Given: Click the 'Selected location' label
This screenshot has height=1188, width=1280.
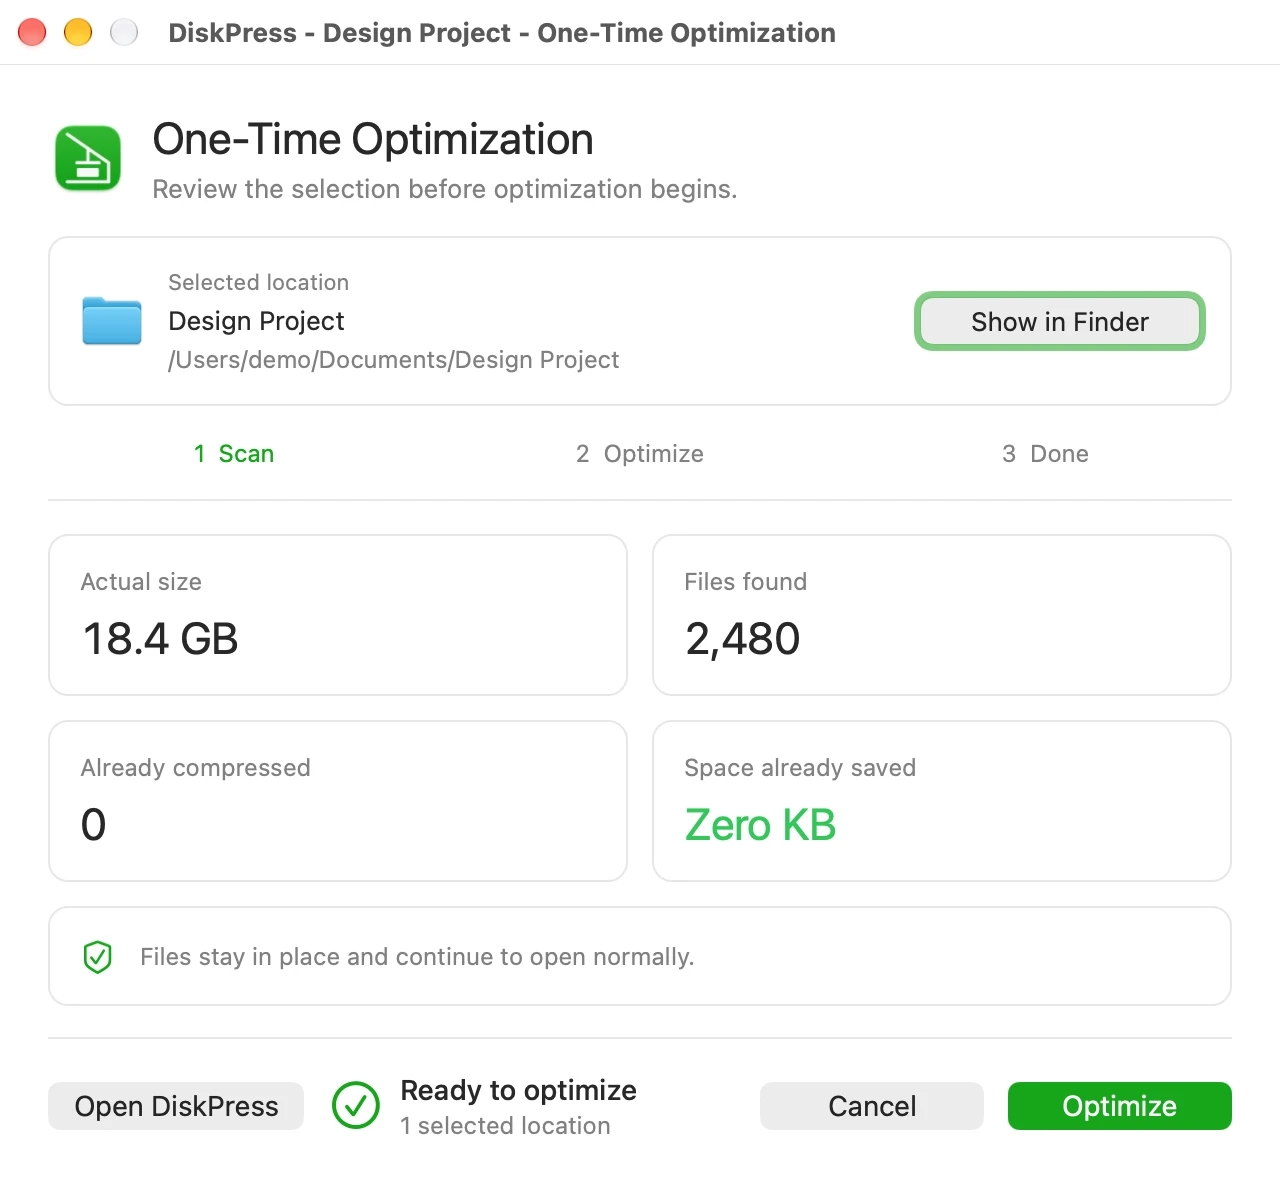Looking at the screenshot, I should pos(258,283).
